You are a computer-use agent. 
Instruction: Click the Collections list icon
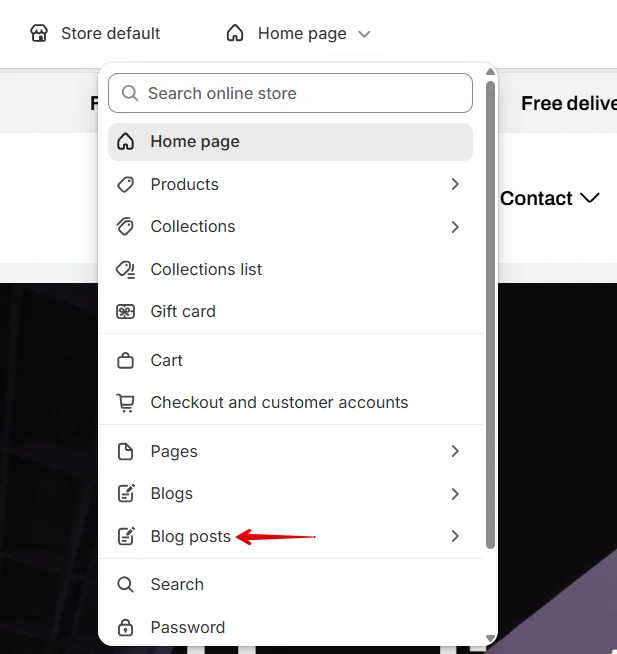(x=126, y=269)
